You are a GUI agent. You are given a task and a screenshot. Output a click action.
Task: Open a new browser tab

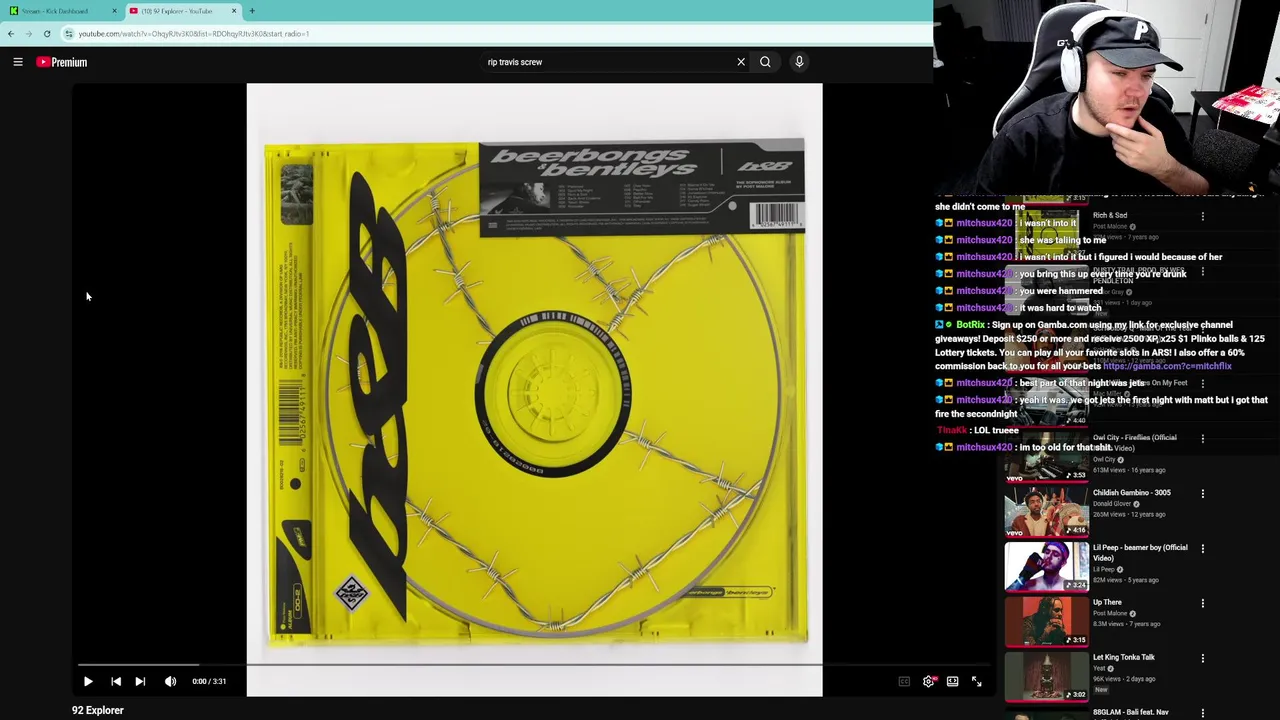pos(252,11)
